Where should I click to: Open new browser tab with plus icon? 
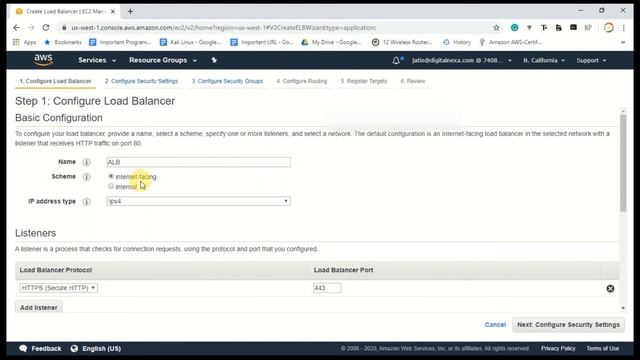pos(130,11)
